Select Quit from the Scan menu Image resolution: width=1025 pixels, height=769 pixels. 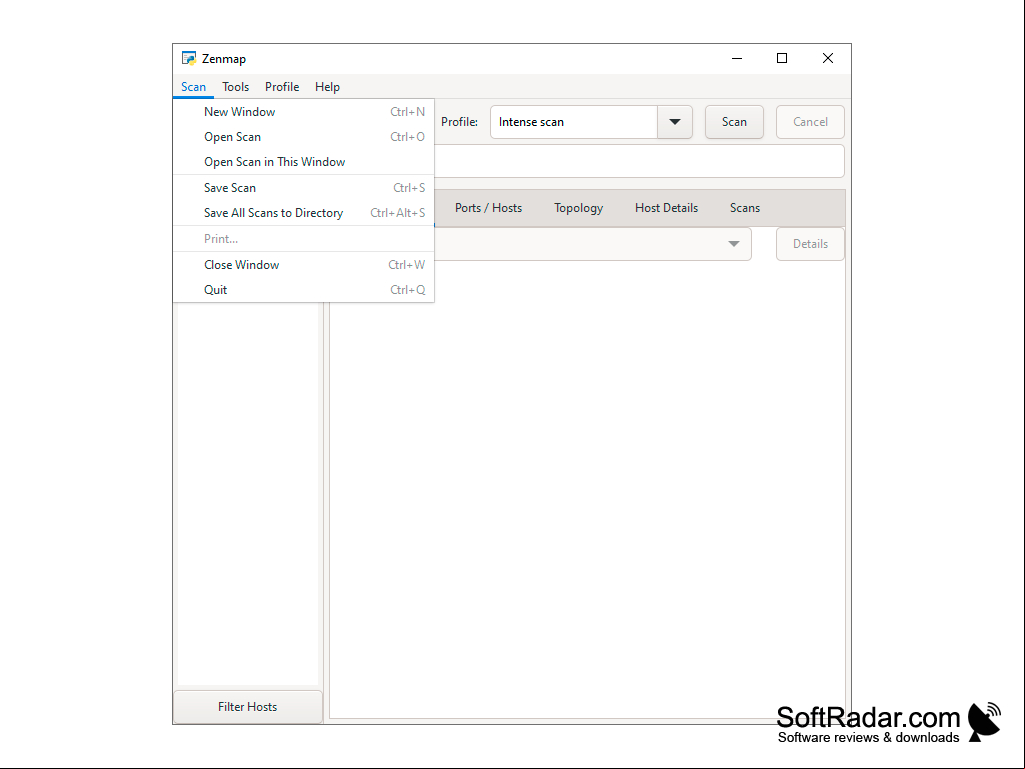(303, 290)
